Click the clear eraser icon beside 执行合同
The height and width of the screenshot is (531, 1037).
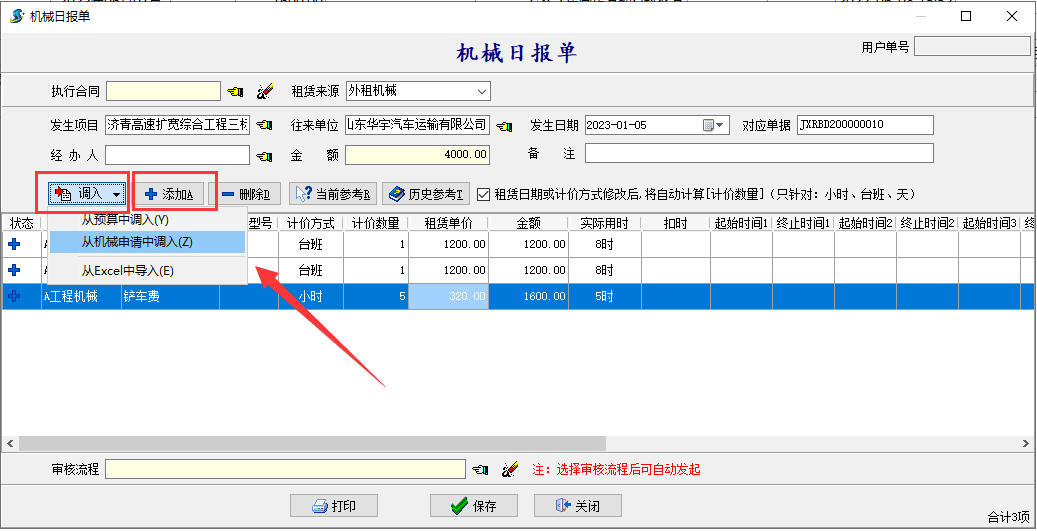coord(264,92)
